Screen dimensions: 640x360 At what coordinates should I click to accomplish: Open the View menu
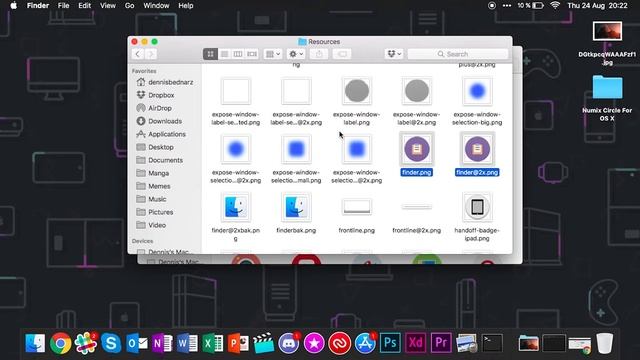coord(108,6)
